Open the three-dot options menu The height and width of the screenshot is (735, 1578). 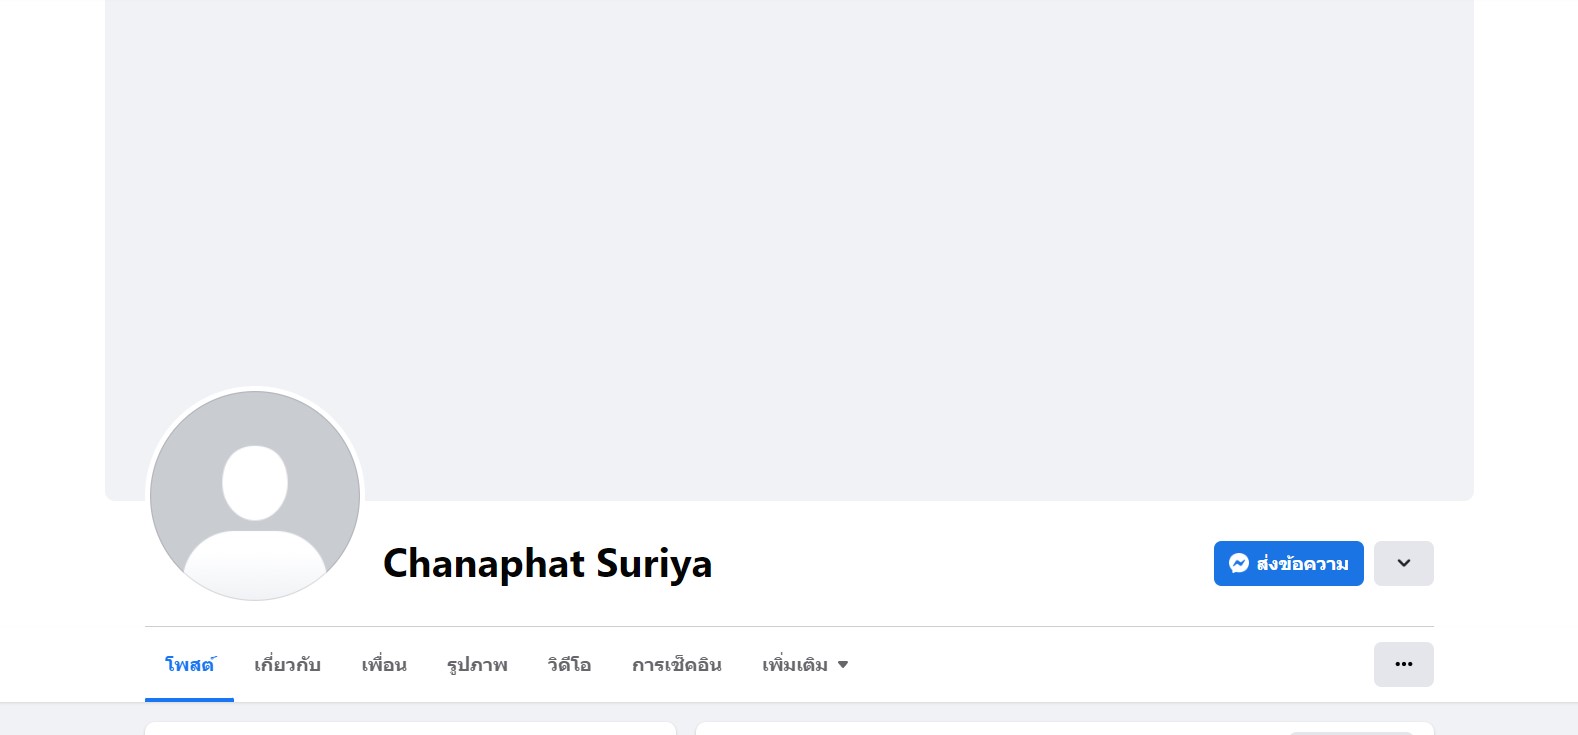coord(1403,664)
